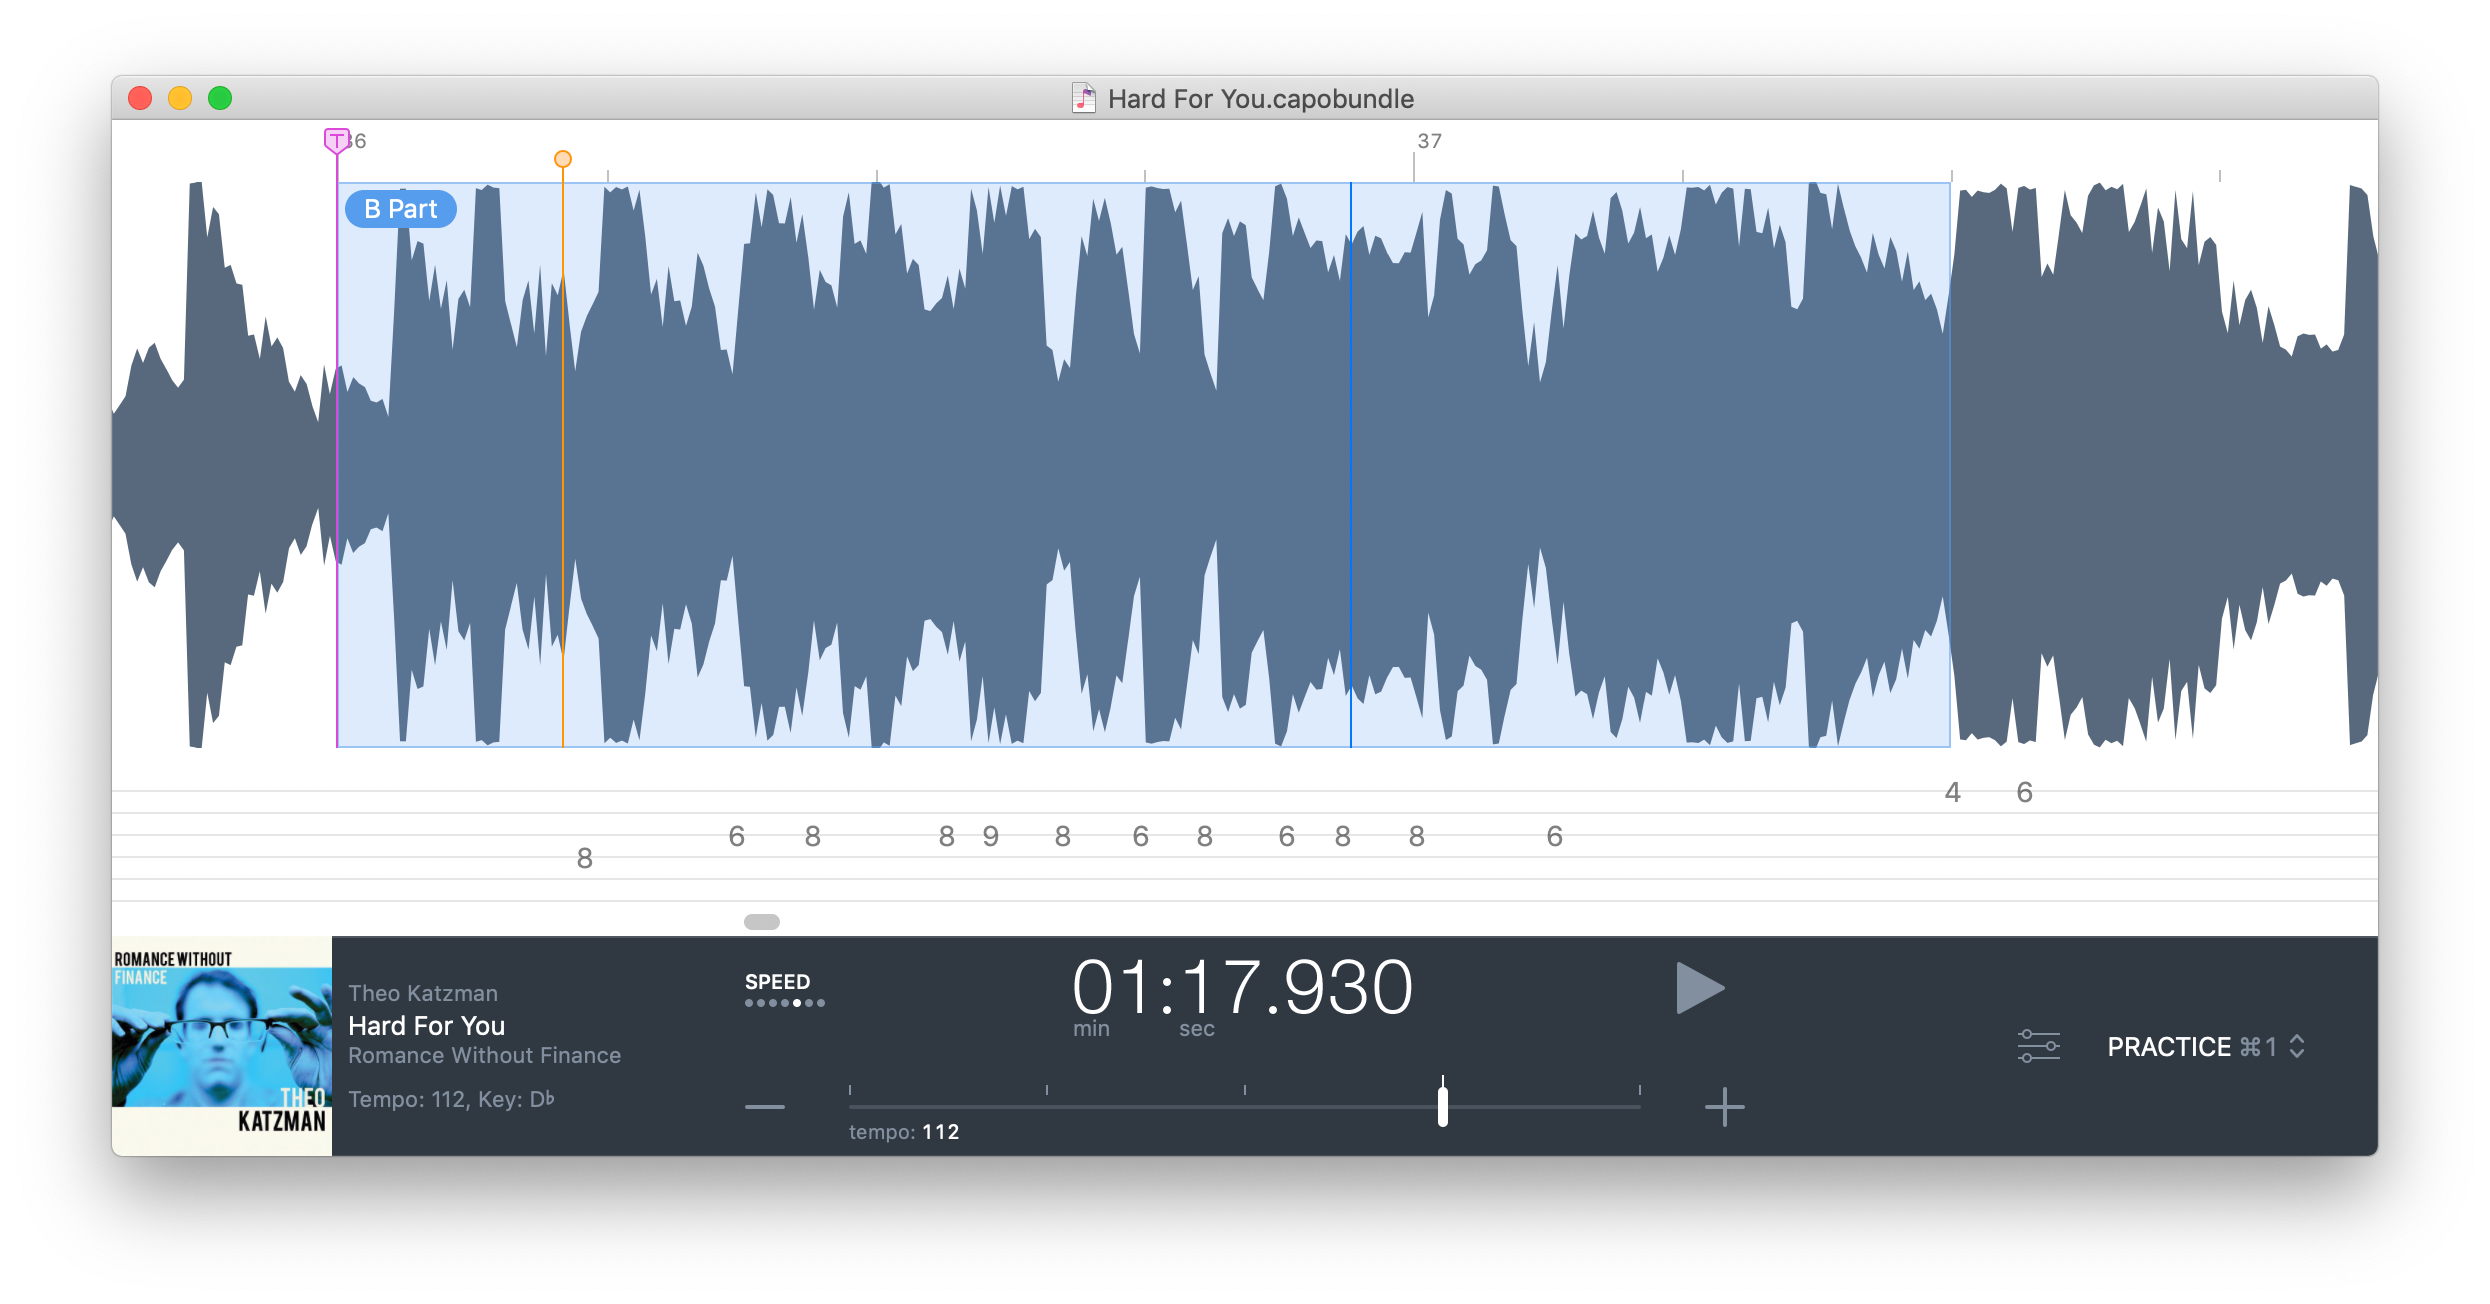Viewport: 2490px width, 1304px height.
Task: Click the B Part region label
Action: tap(400, 209)
